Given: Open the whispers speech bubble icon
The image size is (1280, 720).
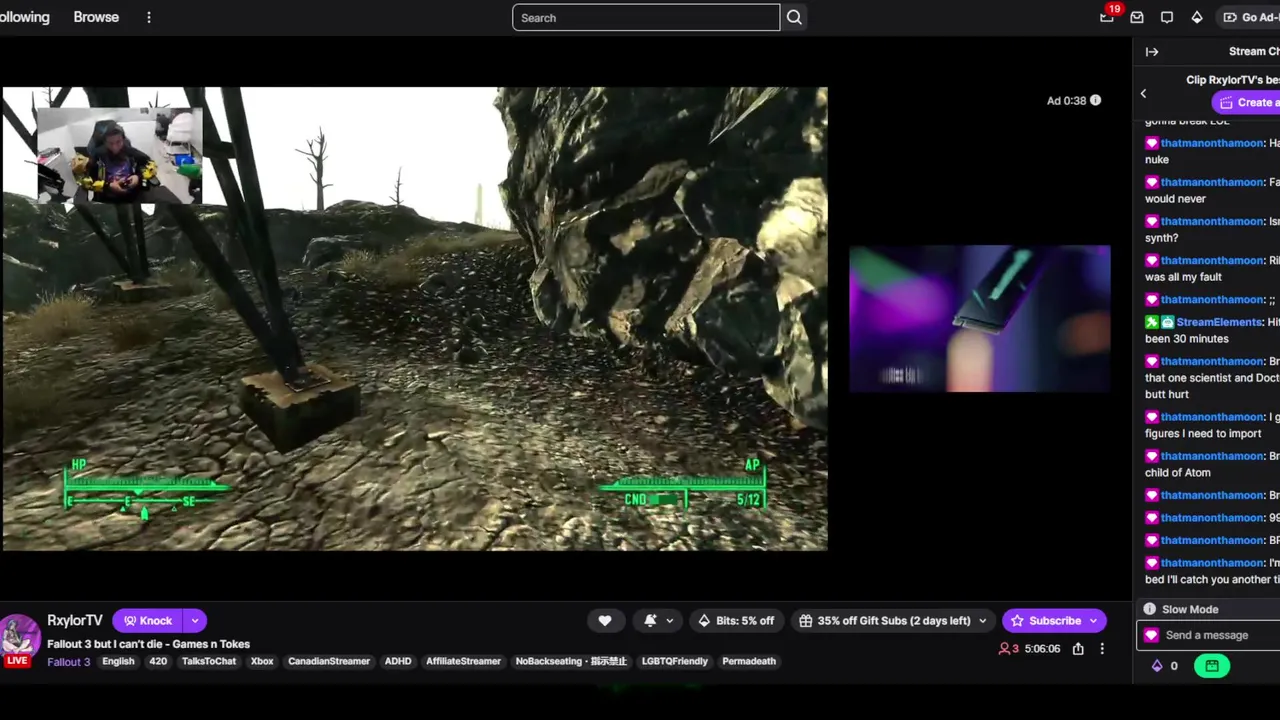Looking at the screenshot, I should 1167,17.
